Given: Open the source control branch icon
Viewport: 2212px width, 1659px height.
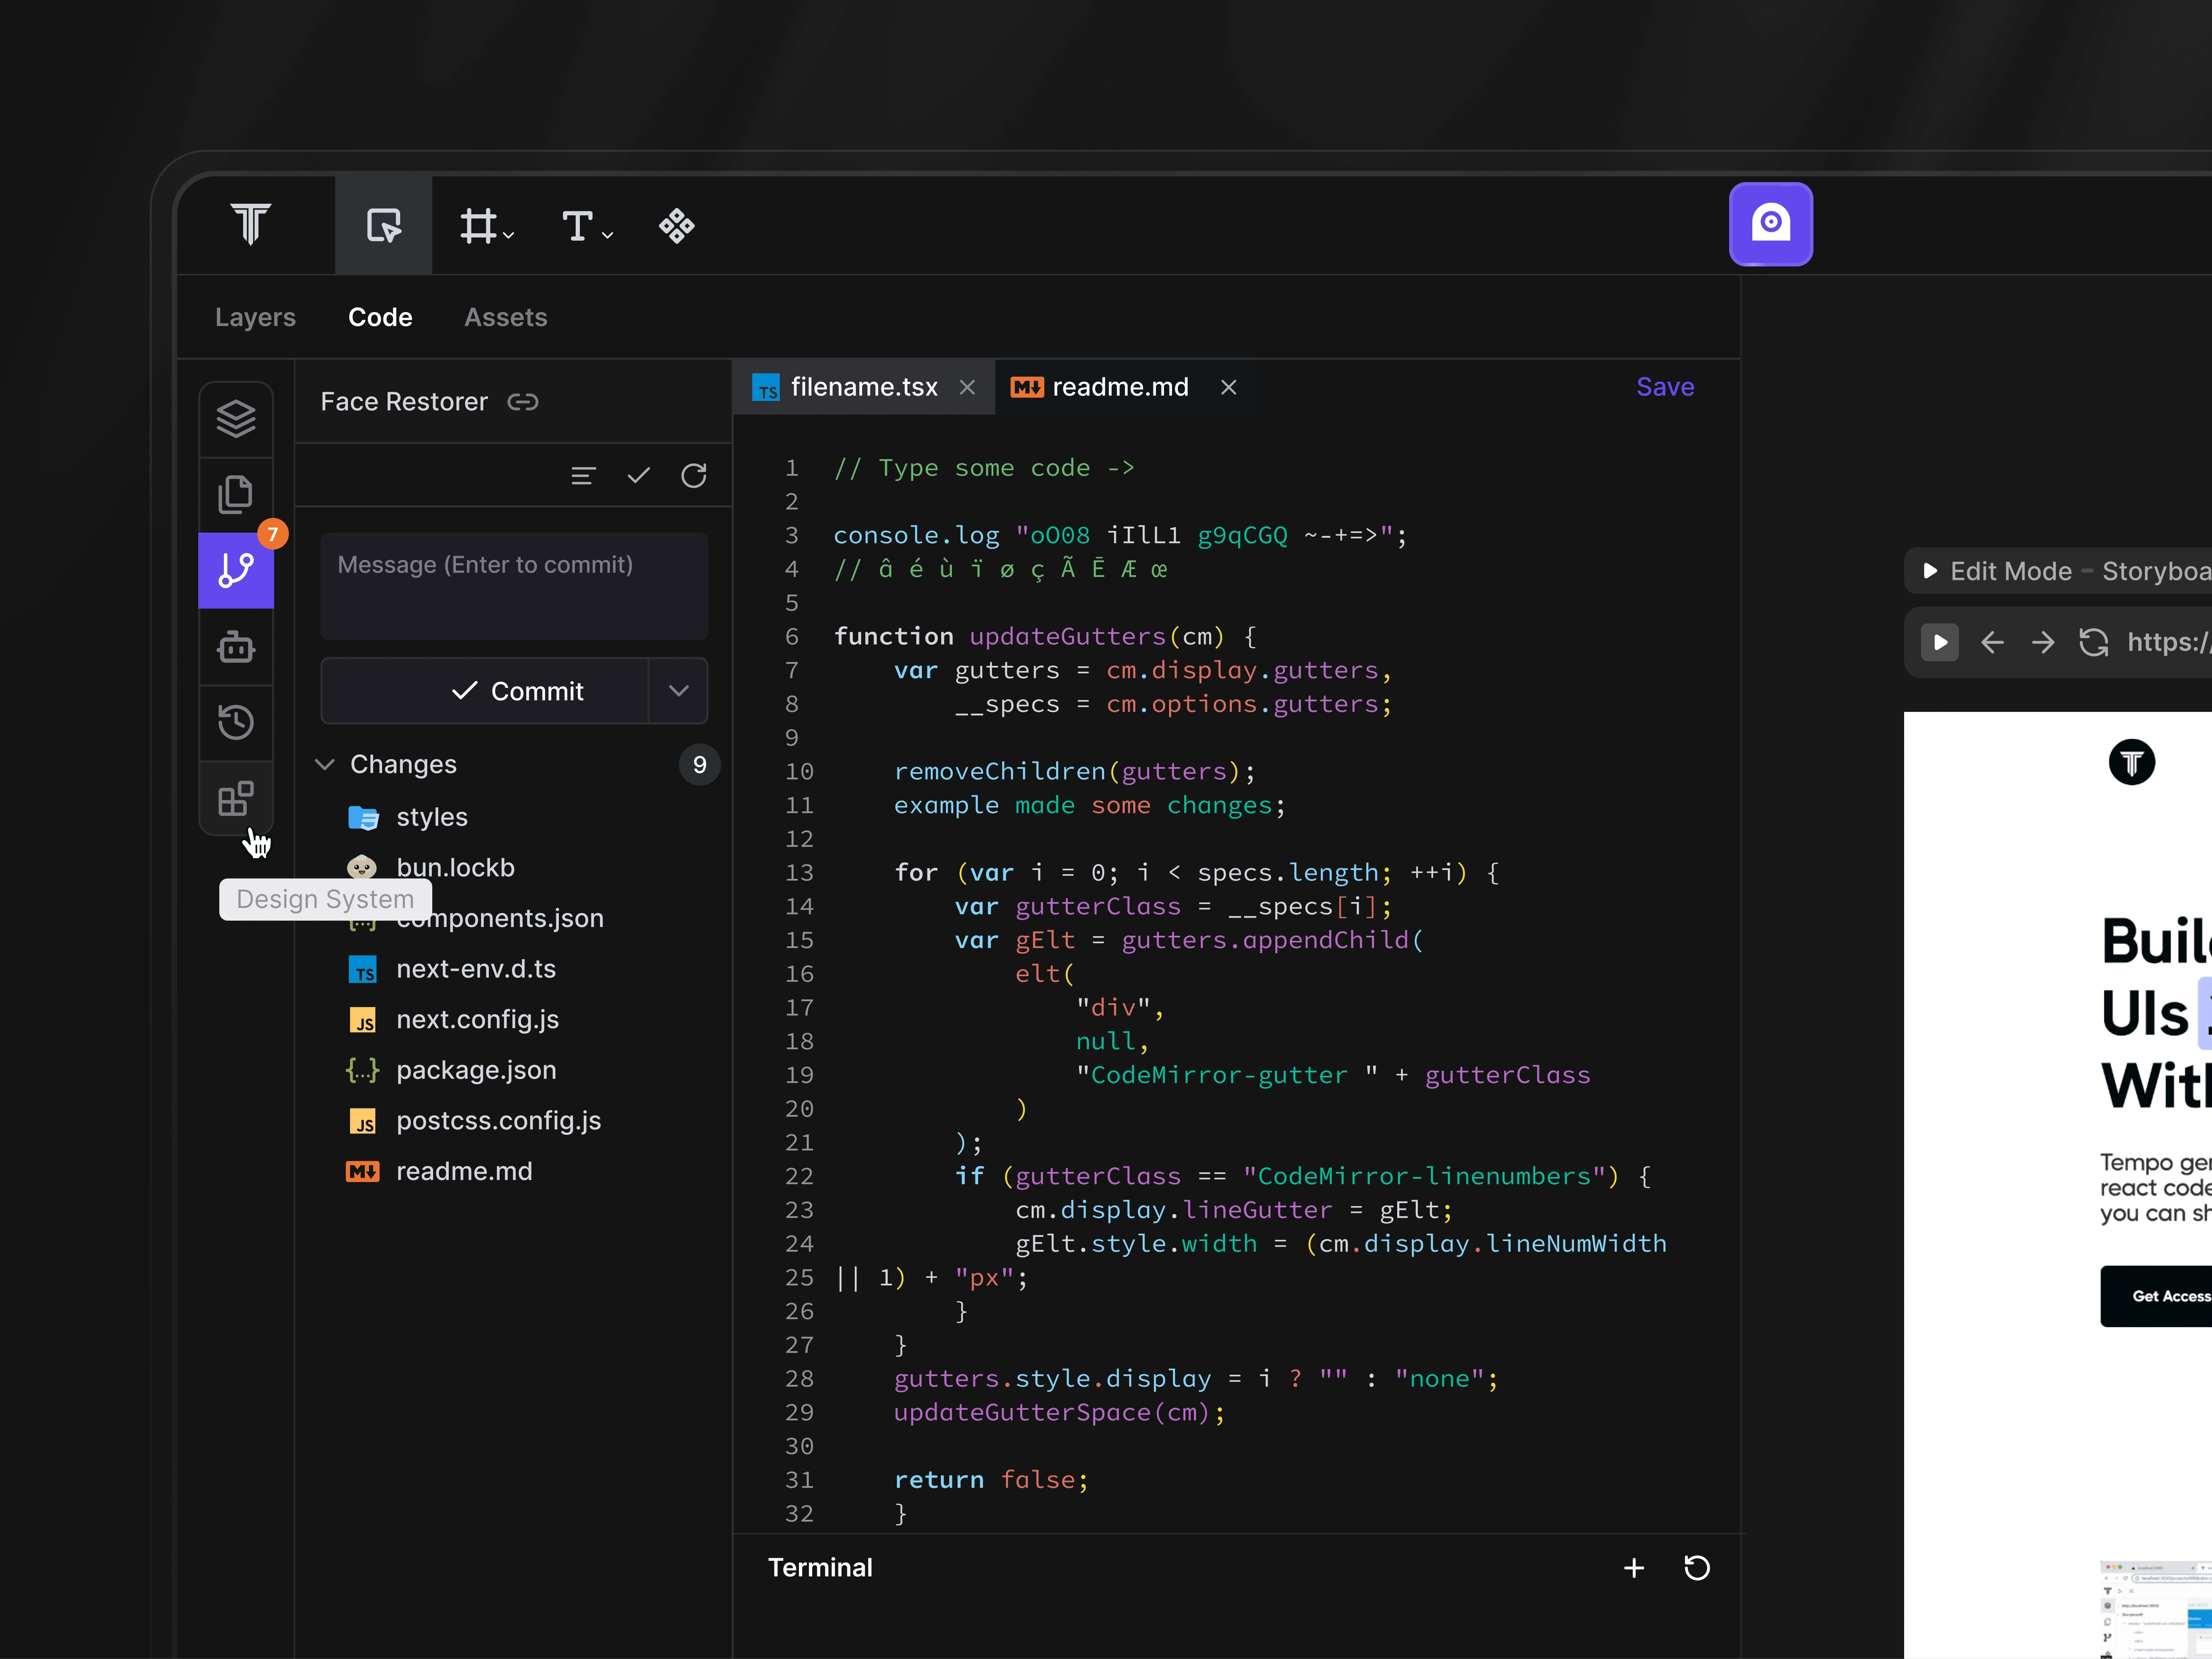Looking at the screenshot, I should [236, 570].
